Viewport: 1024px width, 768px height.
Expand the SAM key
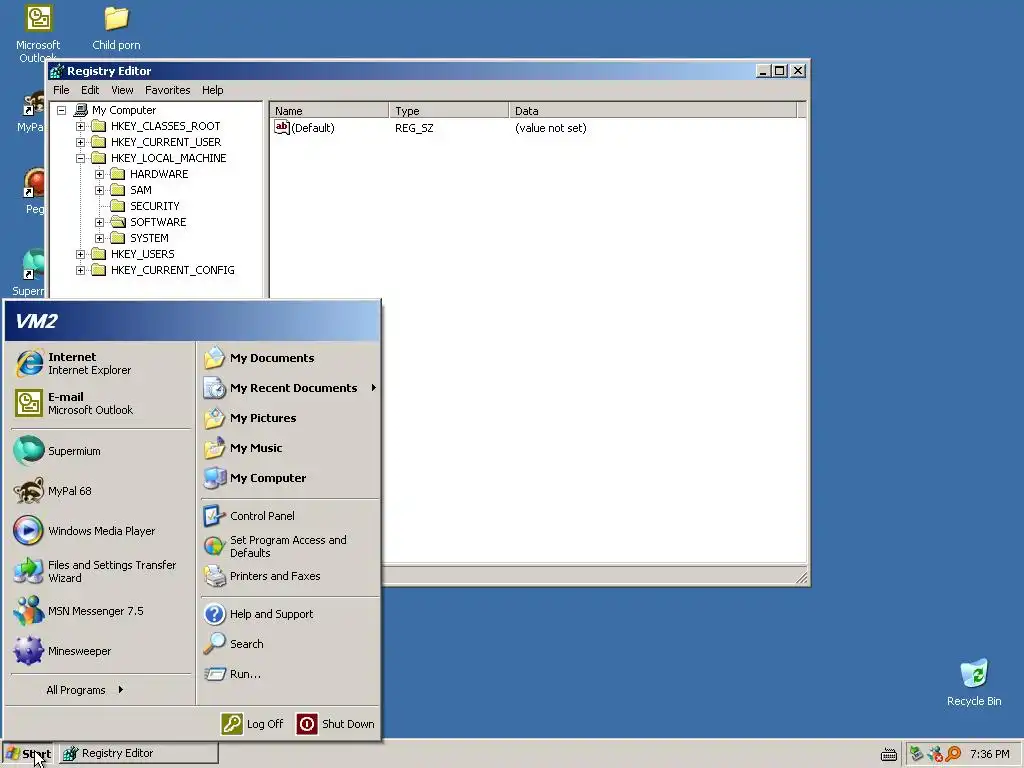tap(99, 190)
